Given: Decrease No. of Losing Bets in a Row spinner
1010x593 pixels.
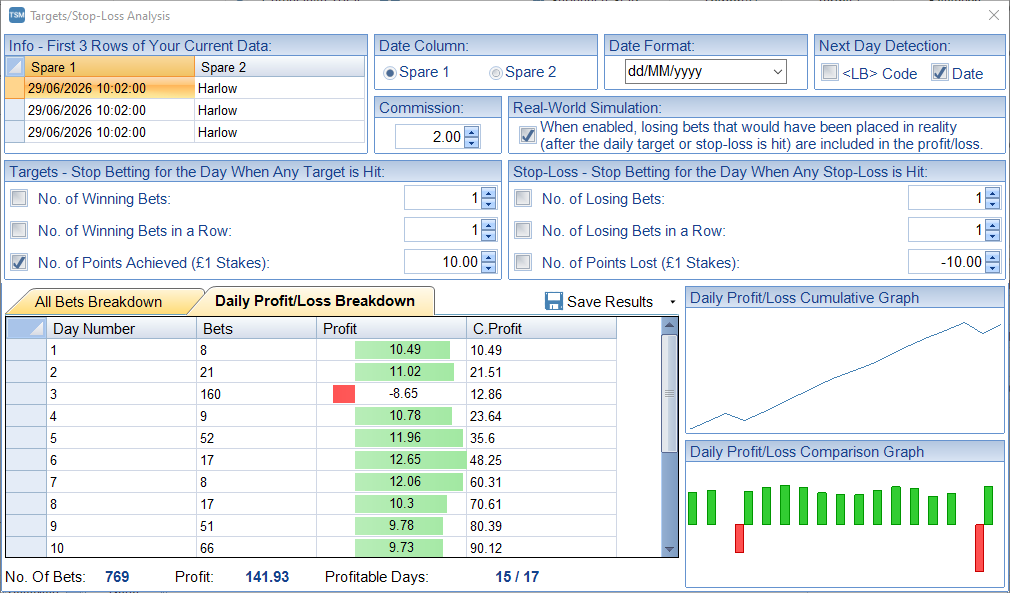Looking at the screenshot, I should pyautogui.click(x=993, y=236).
